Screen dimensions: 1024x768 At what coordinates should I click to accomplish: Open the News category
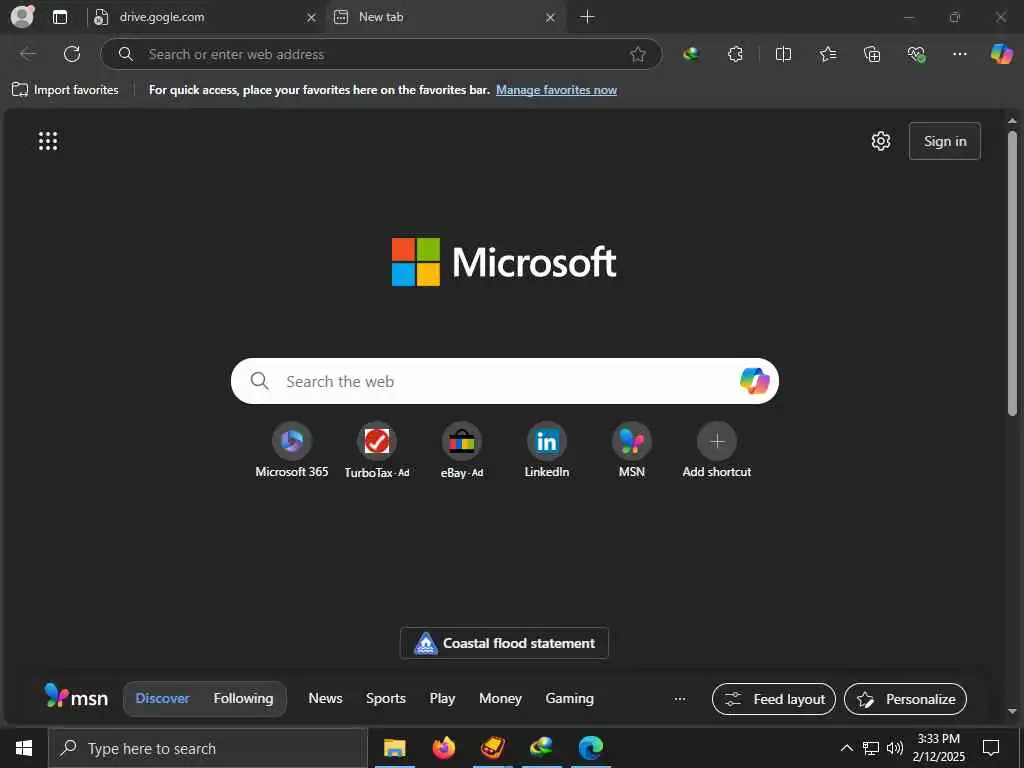[325, 698]
